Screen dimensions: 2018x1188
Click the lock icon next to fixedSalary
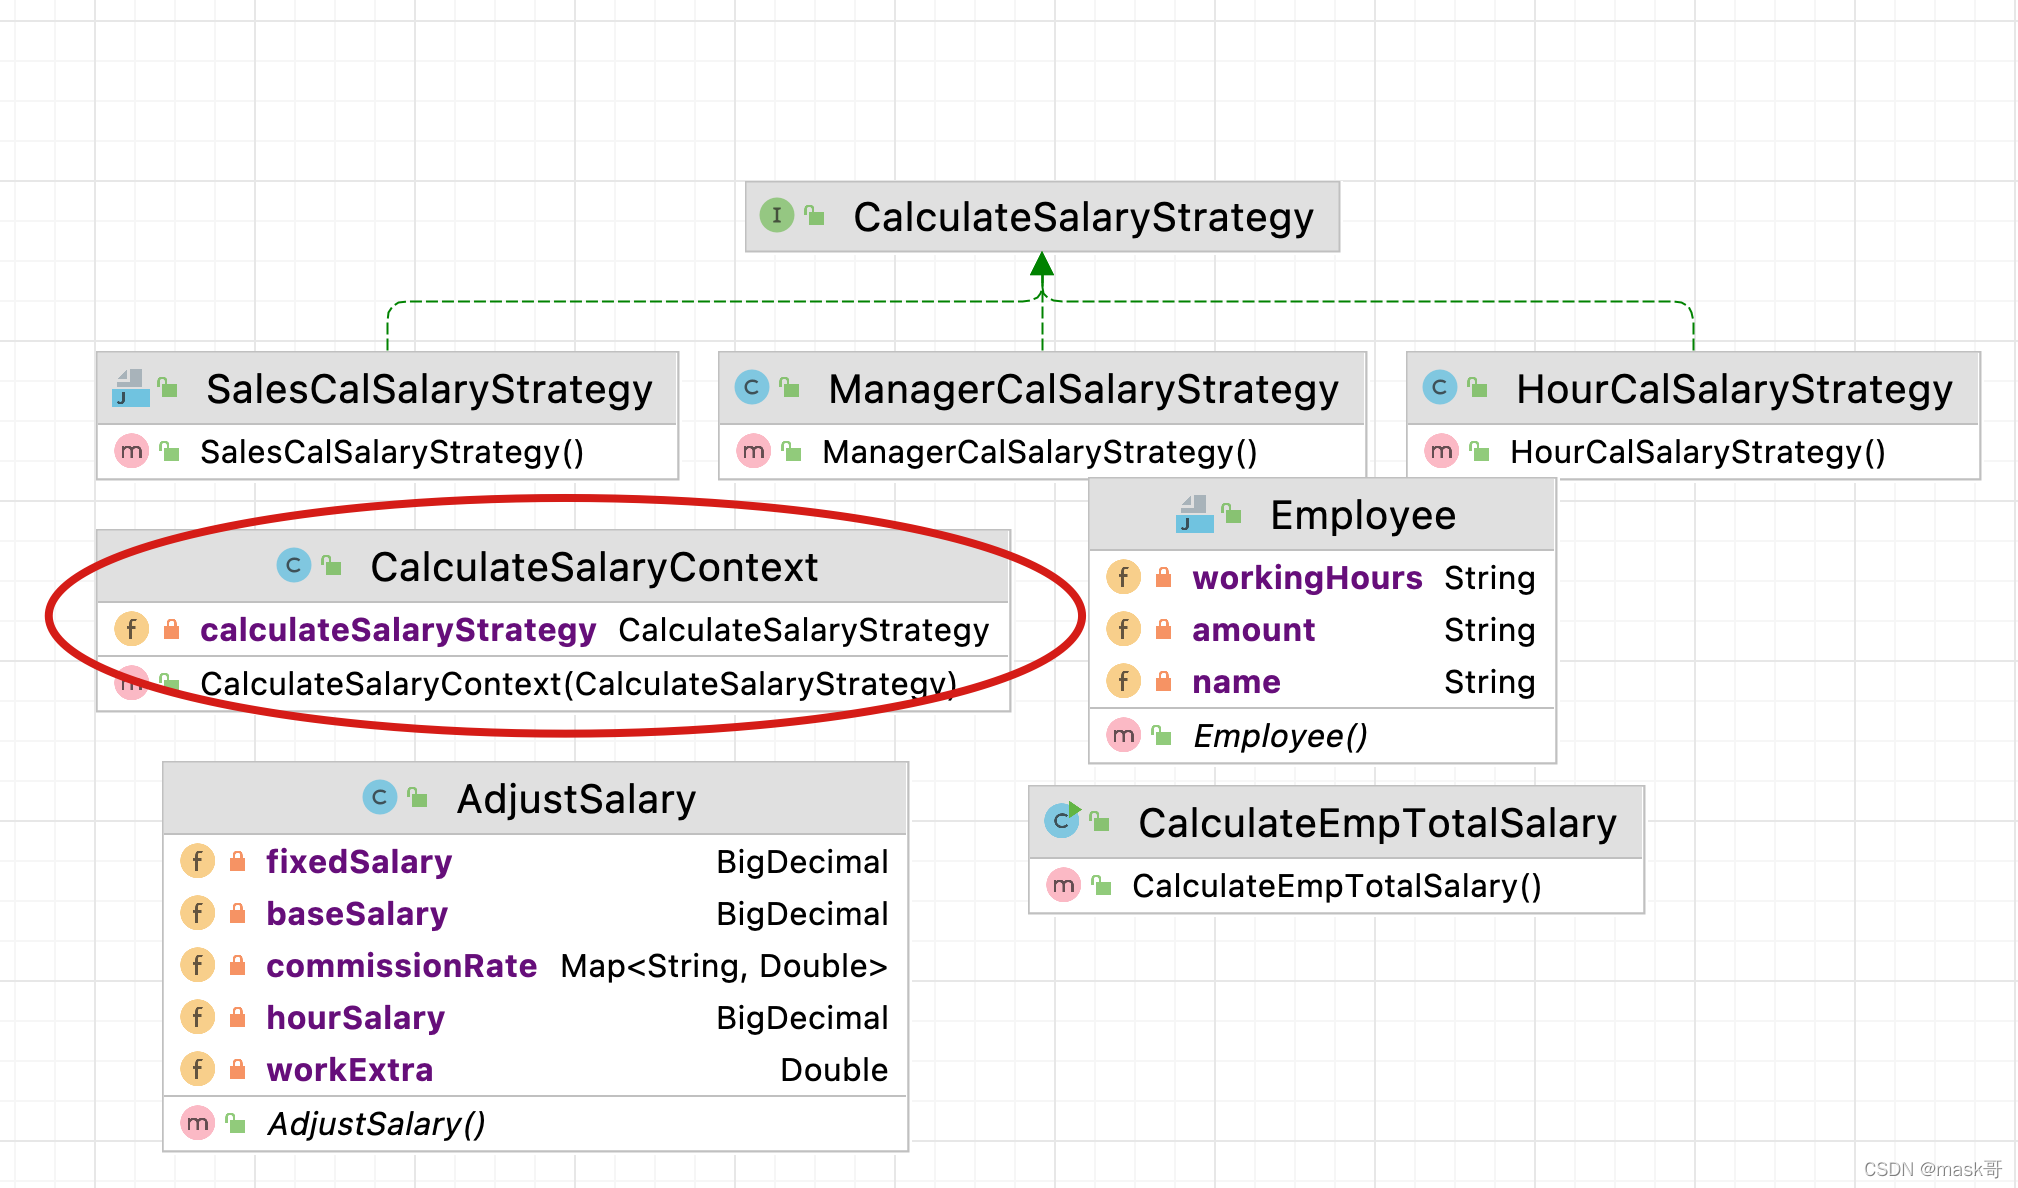[x=238, y=861]
